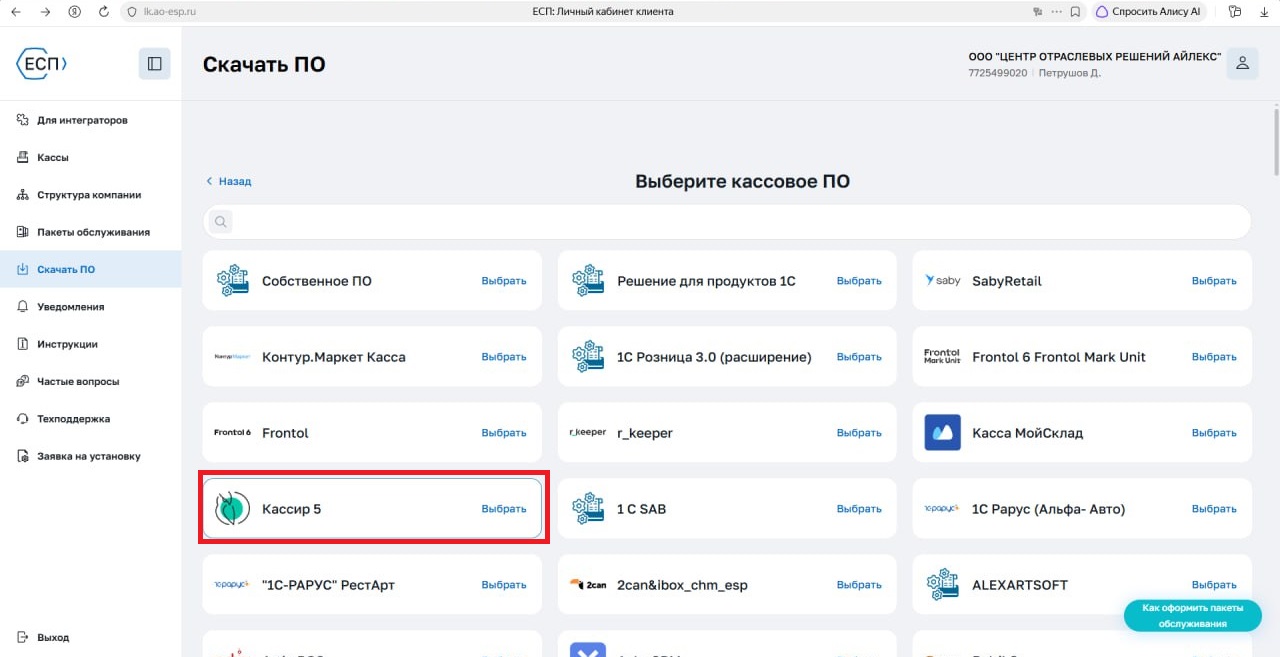Click Выбрать for 1С Розница 3.0 (расширение)
Image resolution: width=1280 pixels, height=657 pixels.
[859, 357]
